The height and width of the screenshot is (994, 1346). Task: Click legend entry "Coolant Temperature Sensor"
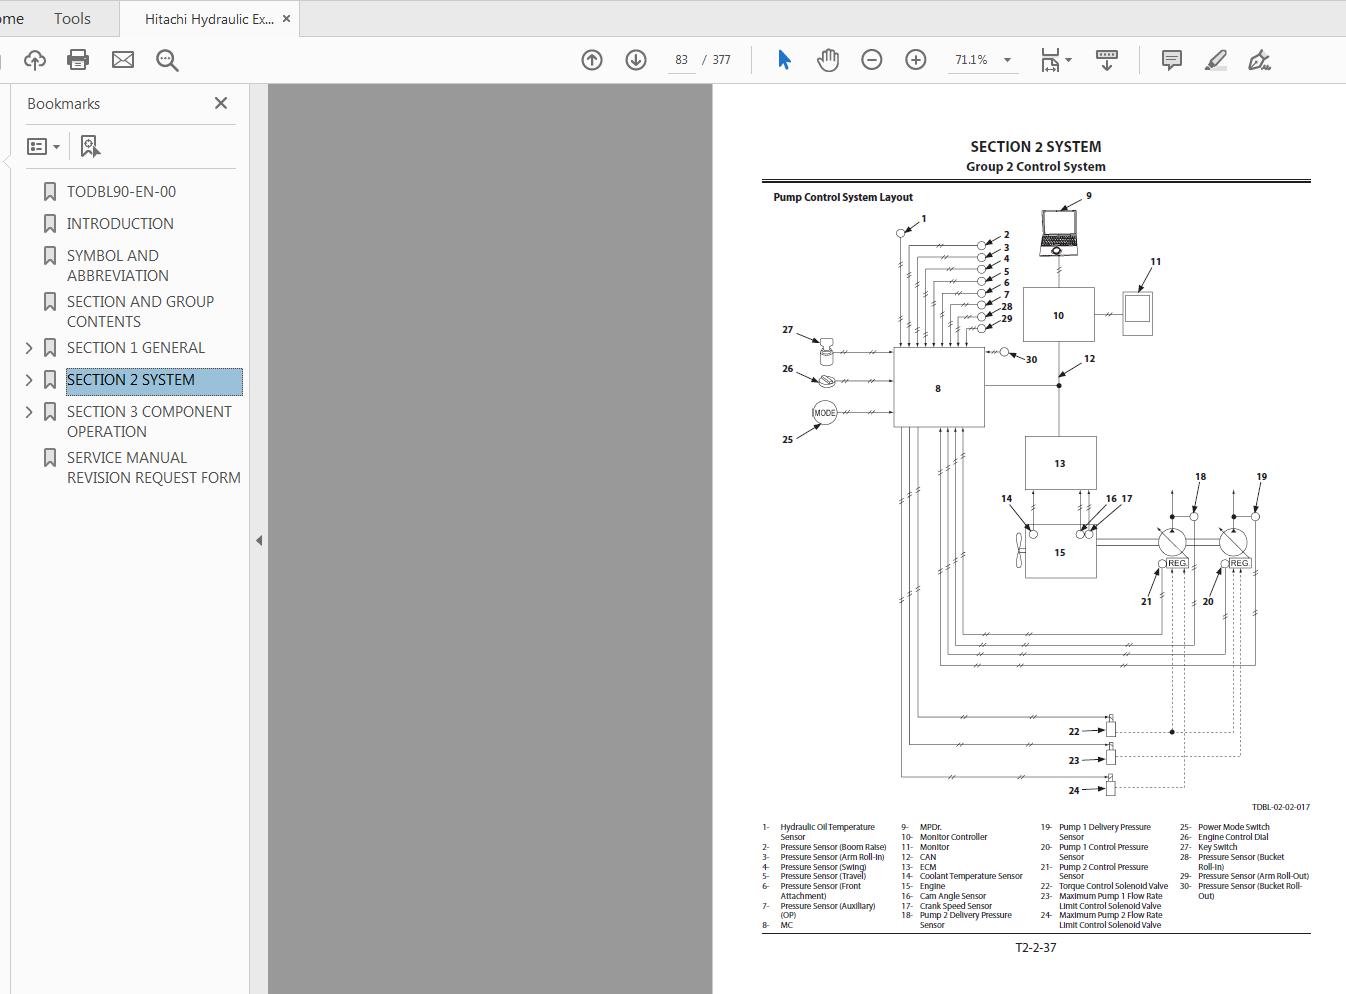[971, 876]
